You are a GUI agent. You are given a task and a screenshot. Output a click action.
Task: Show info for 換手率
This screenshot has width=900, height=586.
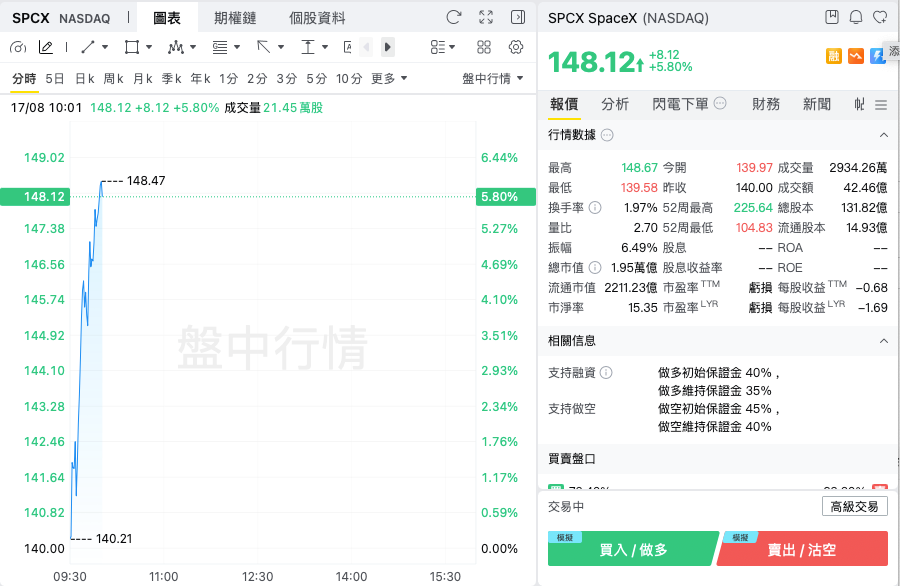[595, 208]
